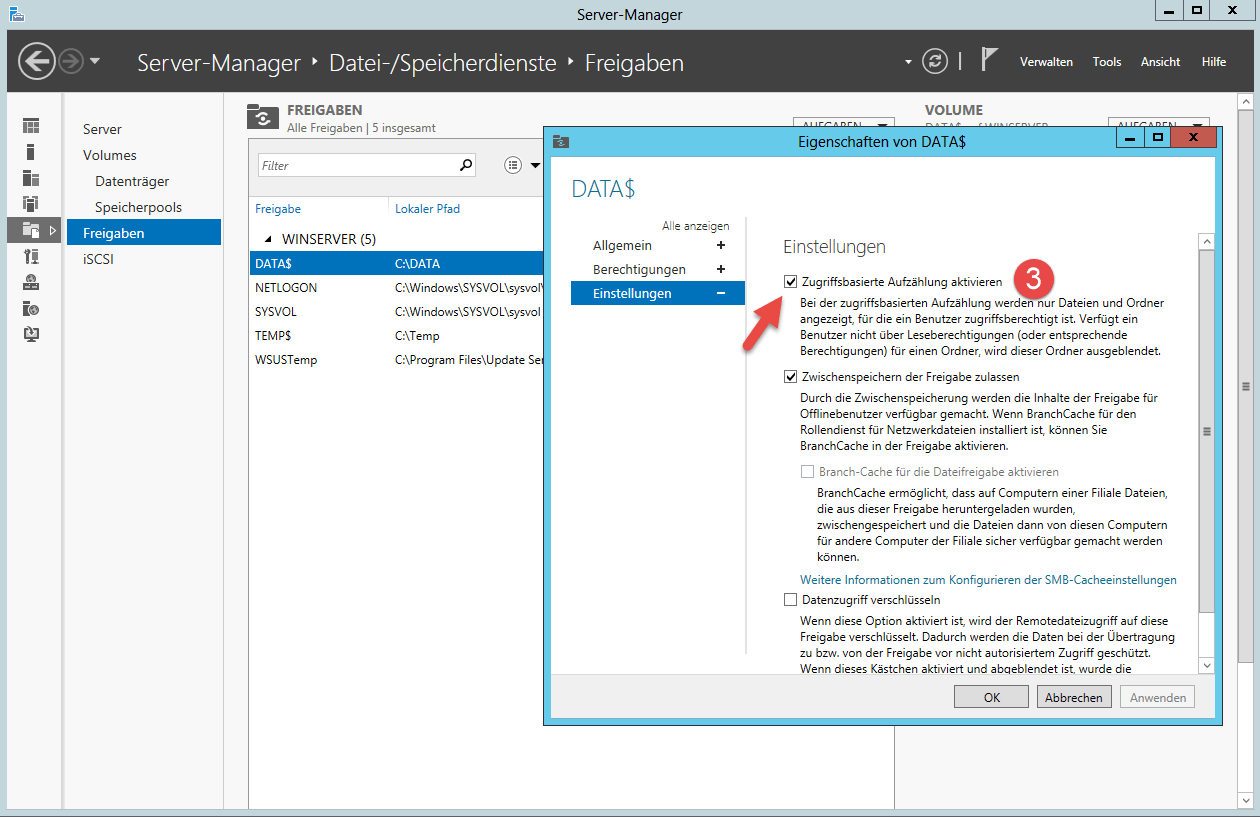Open the Dashboard icon in left sidebar

(31, 126)
